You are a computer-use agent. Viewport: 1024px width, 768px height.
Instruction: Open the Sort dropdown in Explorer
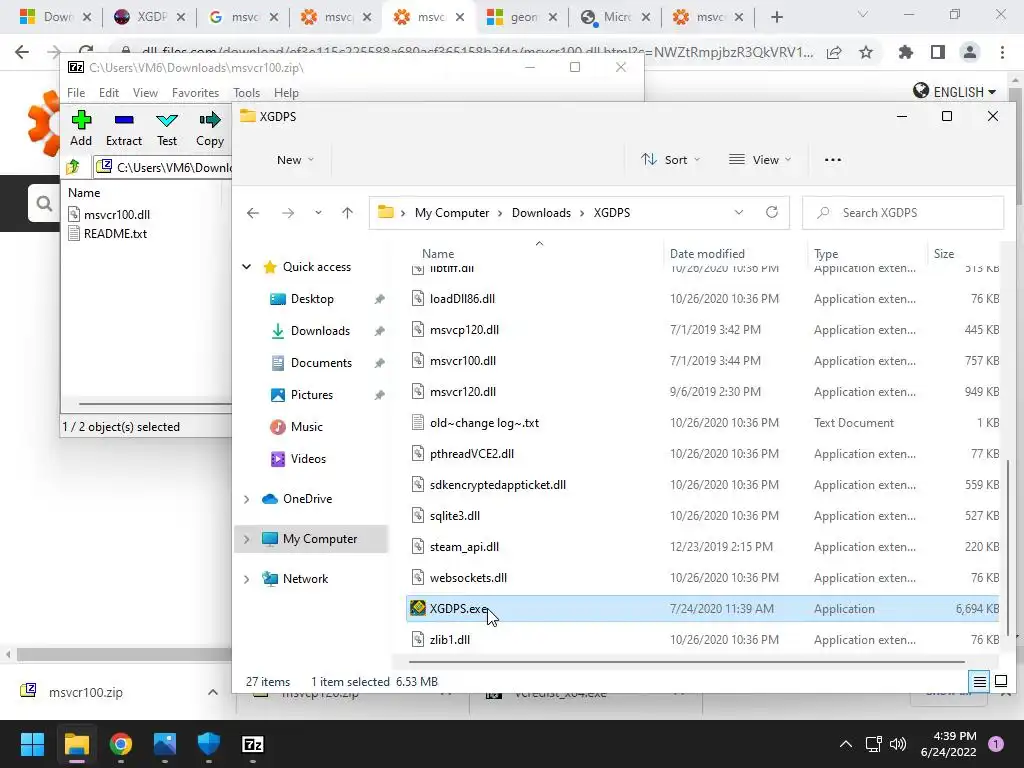point(671,160)
